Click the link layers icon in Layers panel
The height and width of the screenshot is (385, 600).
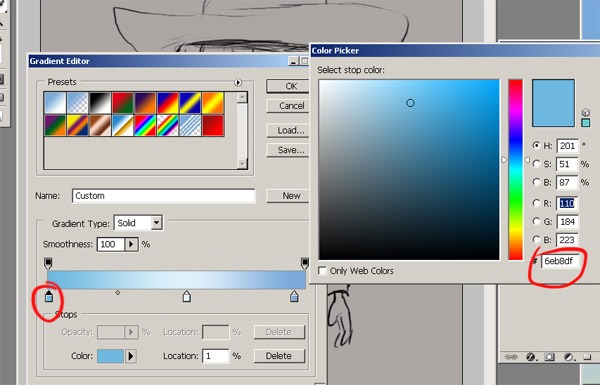(x=511, y=357)
